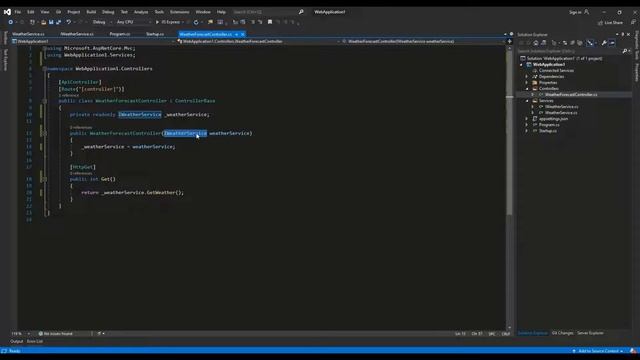
Task: Click the Live Share button
Action: click(610, 23)
